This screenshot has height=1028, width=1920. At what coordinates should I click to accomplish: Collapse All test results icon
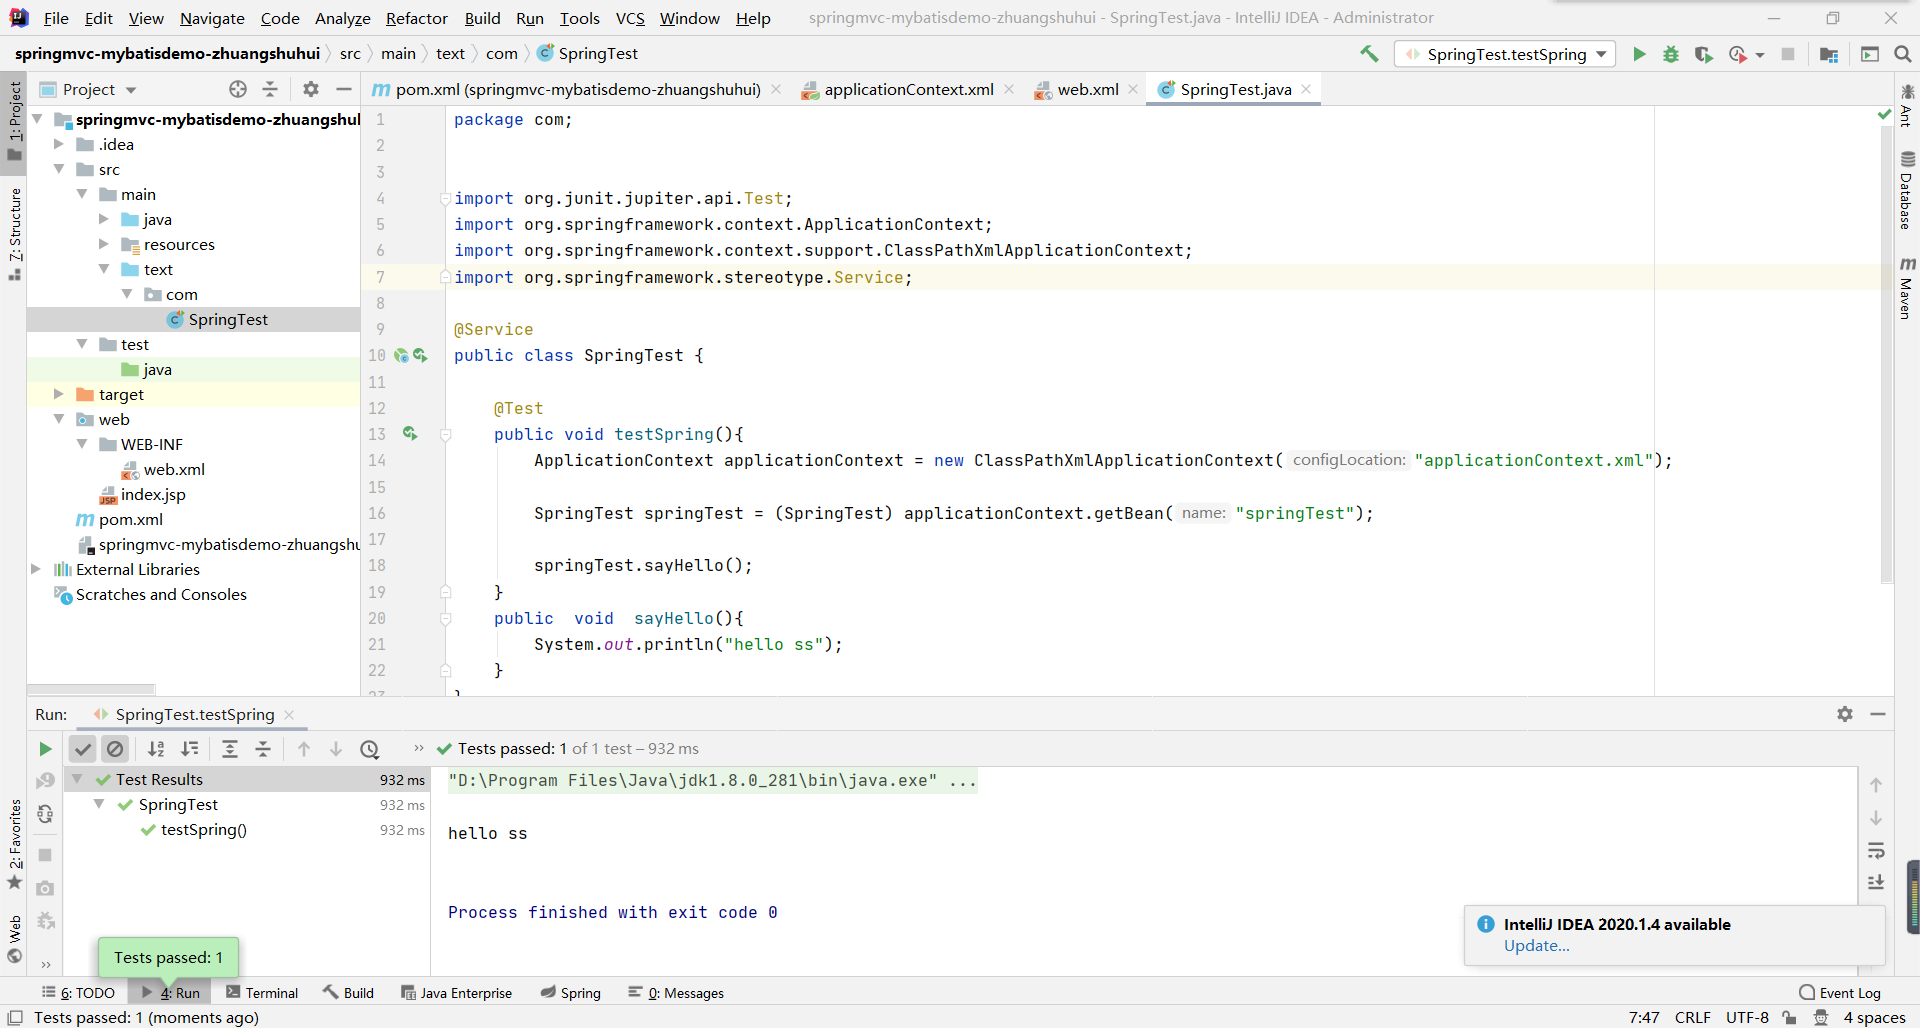coord(263,749)
